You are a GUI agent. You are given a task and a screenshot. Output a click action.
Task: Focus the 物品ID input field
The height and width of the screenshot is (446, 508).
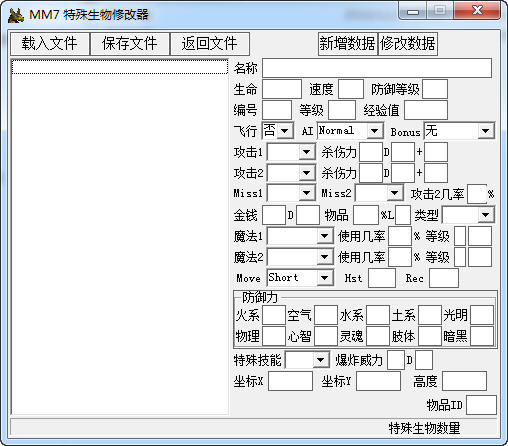pos(481,405)
